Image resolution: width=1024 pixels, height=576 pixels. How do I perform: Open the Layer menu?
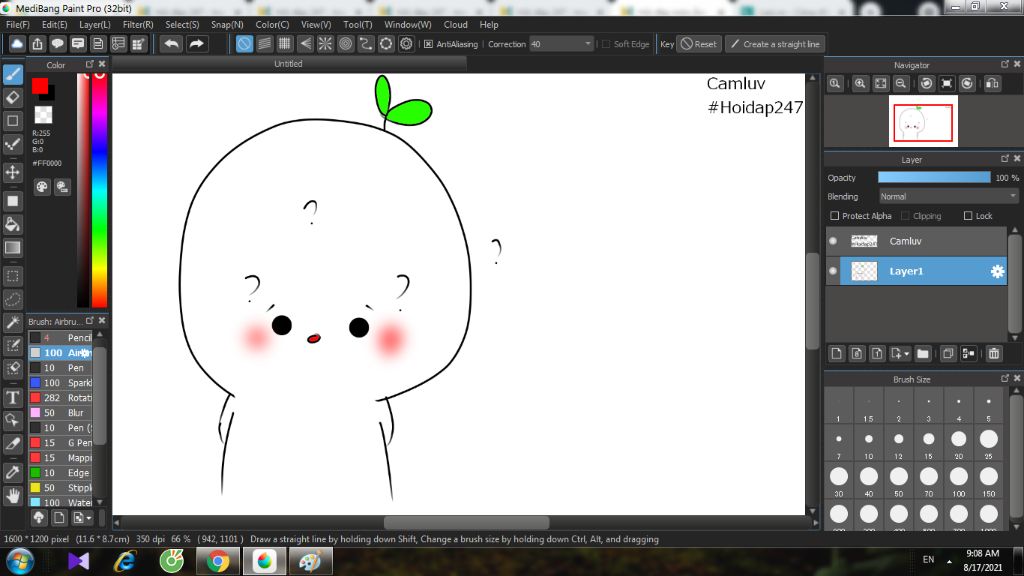(x=95, y=24)
